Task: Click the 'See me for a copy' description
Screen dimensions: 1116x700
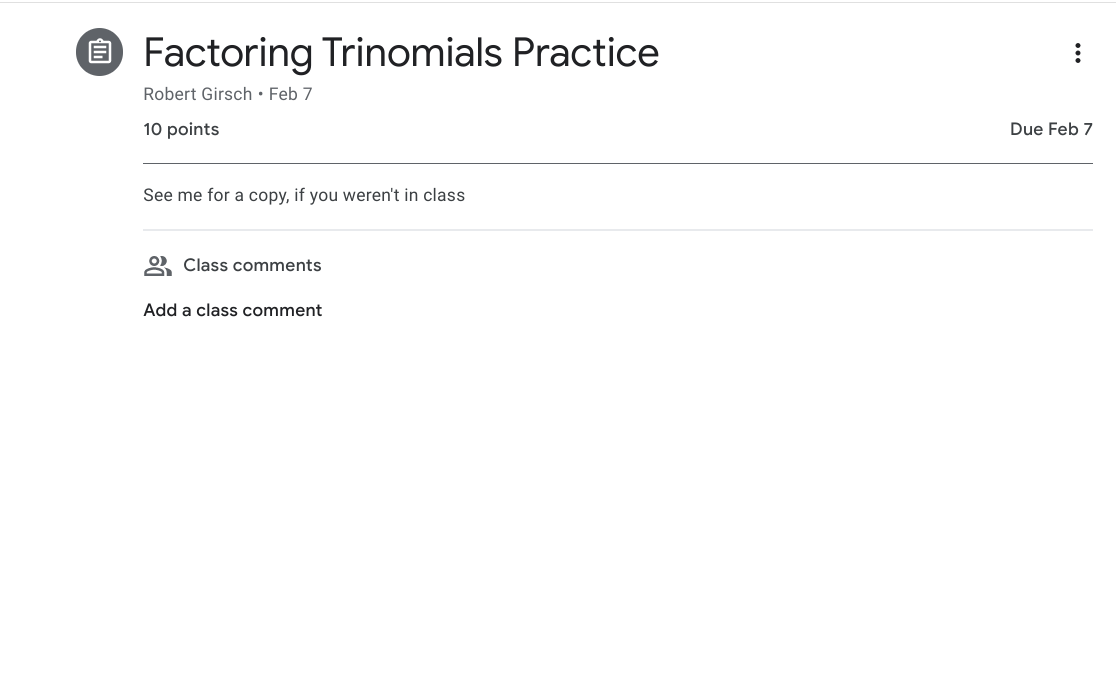Action: (x=304, y=195)
